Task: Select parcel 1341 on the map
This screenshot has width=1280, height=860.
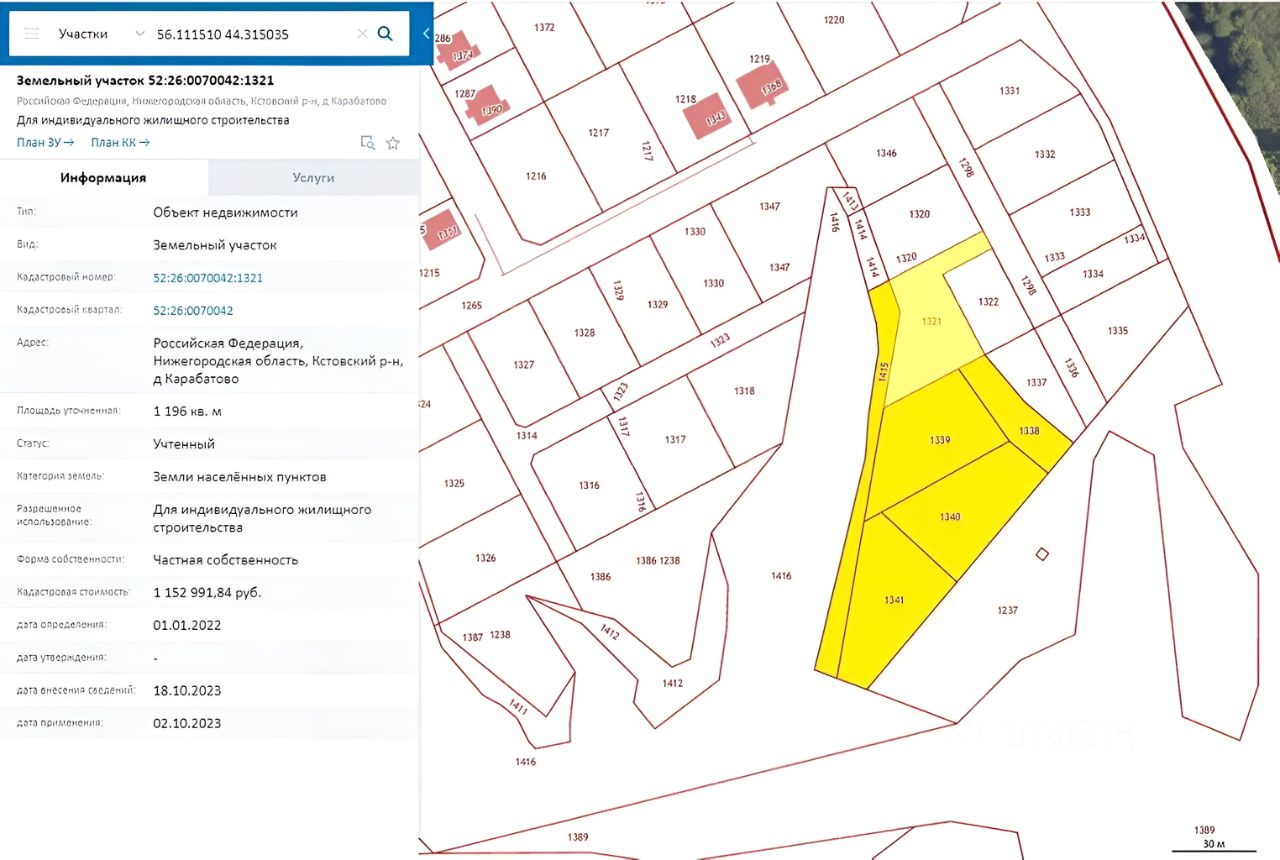Action: pyautogui.click(x=894, y=600)
